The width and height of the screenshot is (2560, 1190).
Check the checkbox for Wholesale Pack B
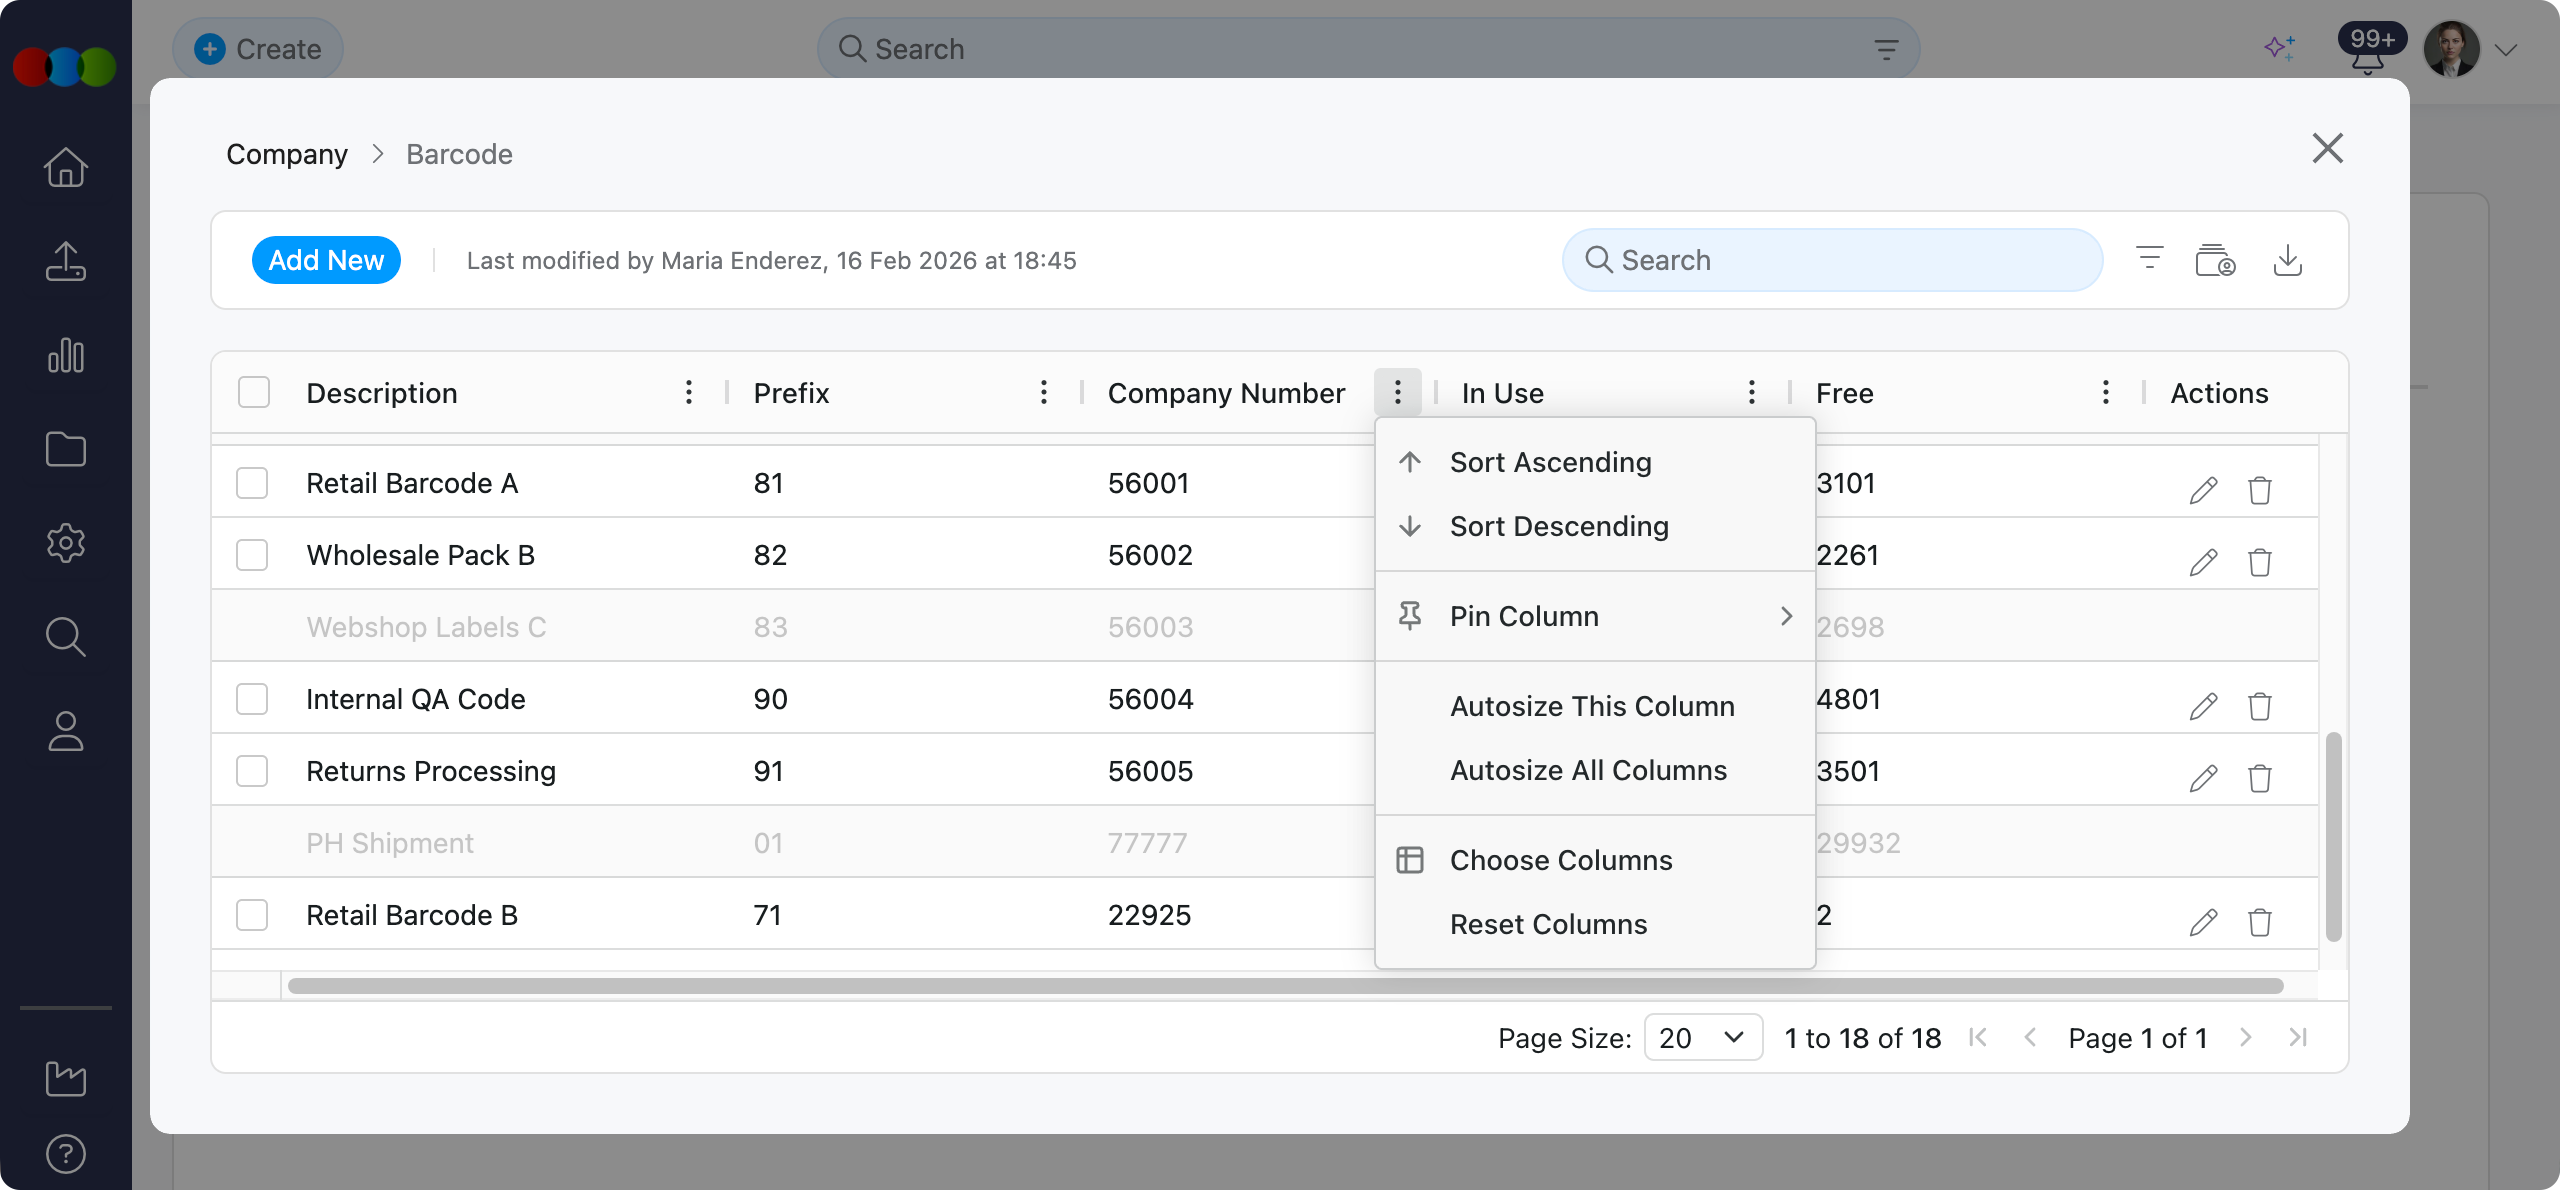pyautogui.click(x=253, y=554)
